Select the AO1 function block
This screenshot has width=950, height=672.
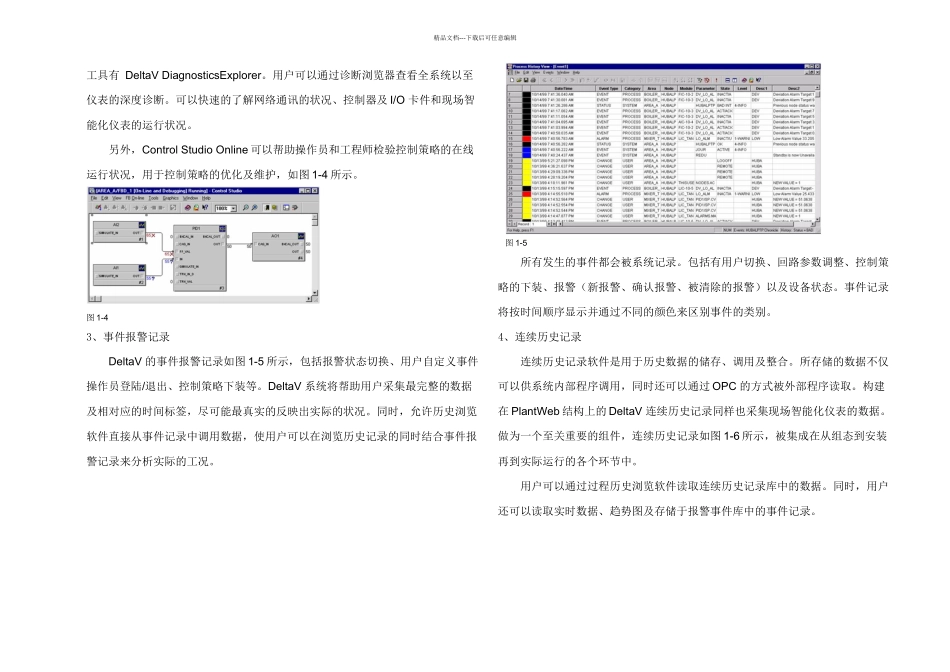tap(278, 247)
